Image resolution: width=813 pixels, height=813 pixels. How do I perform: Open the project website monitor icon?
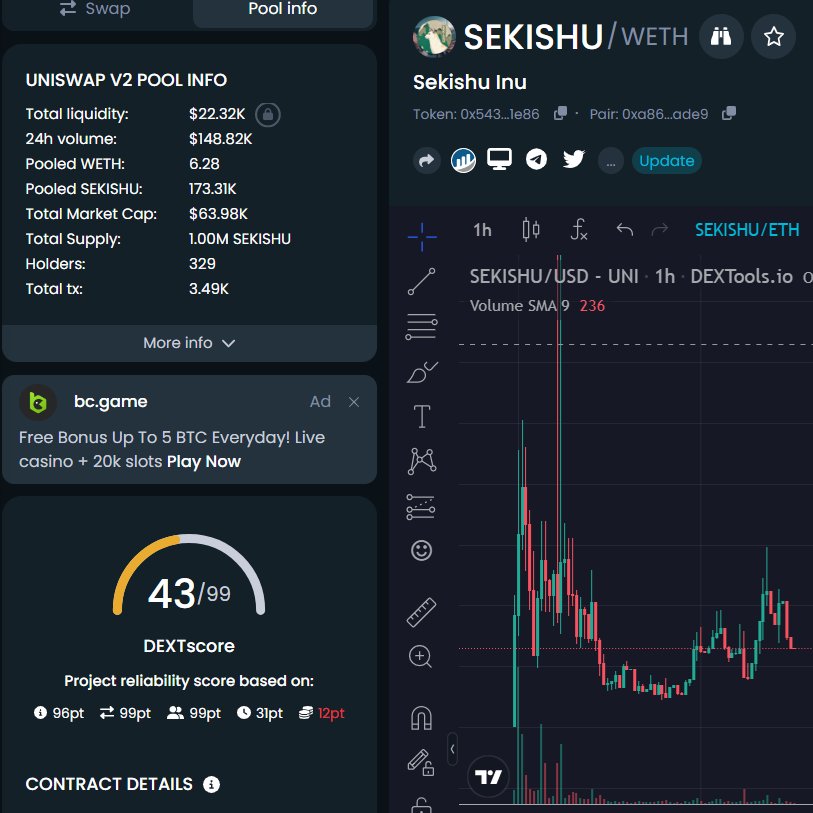point(499,159)
